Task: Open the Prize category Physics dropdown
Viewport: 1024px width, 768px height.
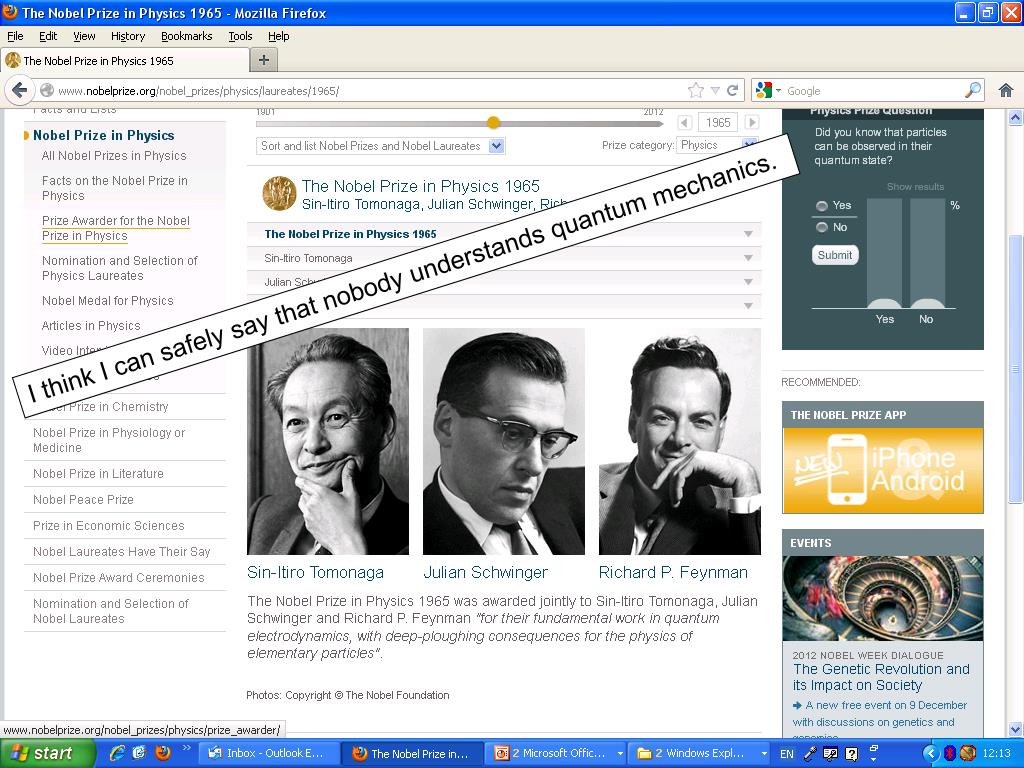Action: pos(717,145)
